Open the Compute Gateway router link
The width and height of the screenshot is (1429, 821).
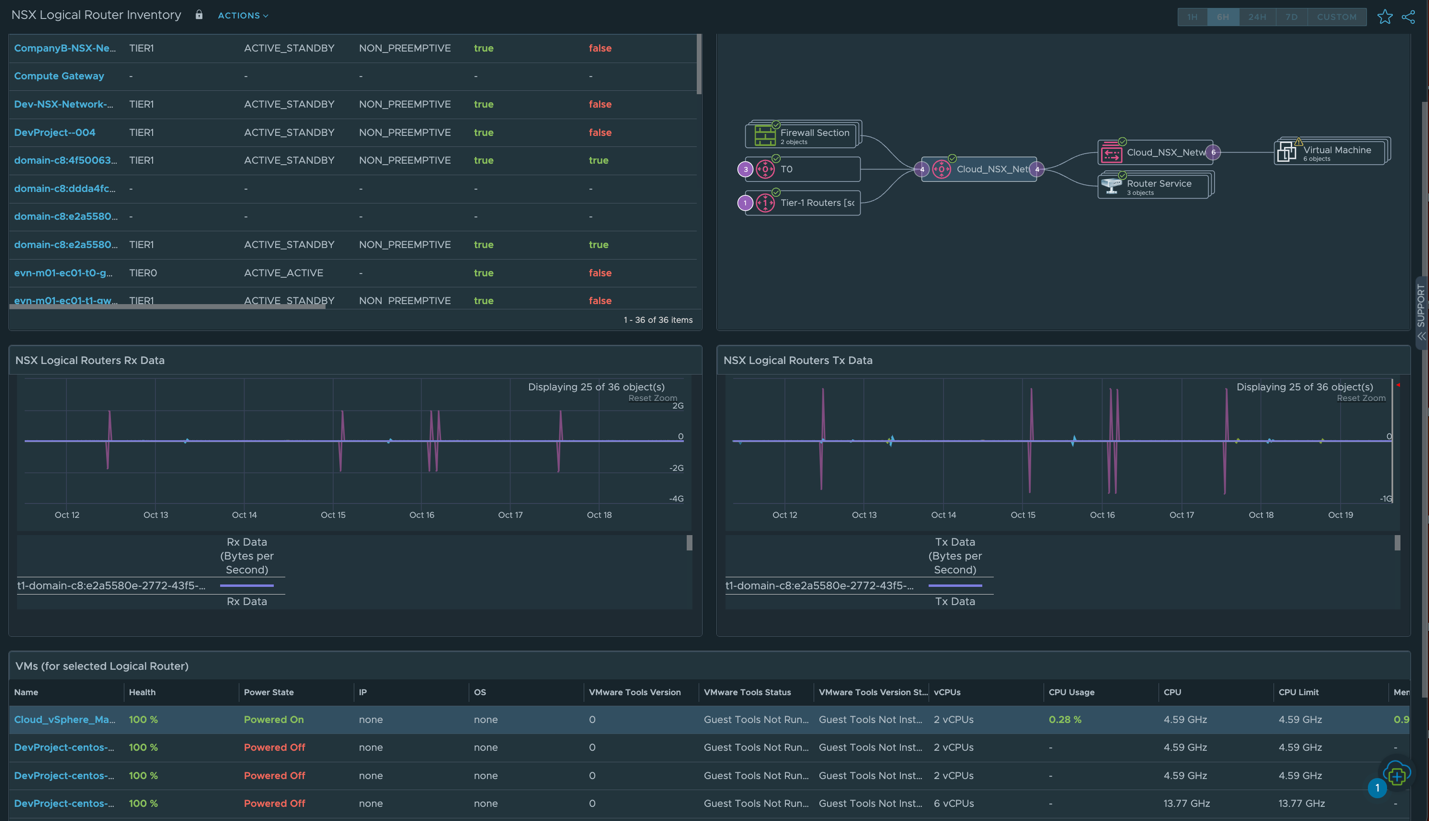click(x=59, y=76)
